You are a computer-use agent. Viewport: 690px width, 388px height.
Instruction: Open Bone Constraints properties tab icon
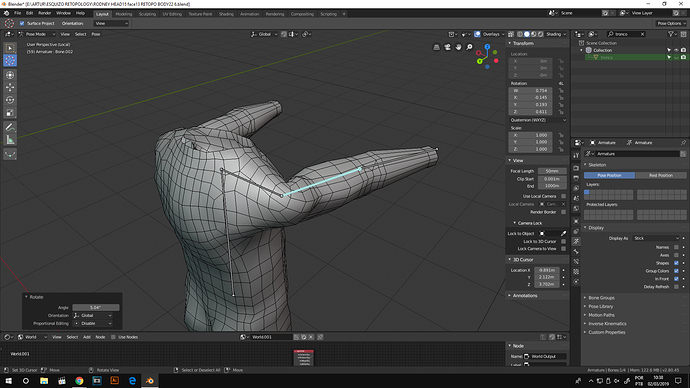click(576, 262)
